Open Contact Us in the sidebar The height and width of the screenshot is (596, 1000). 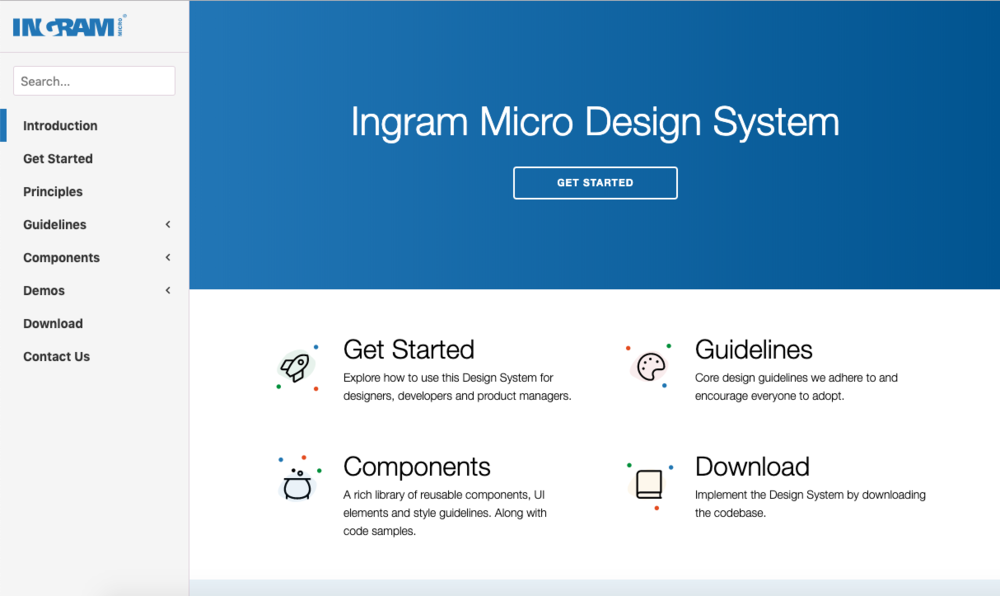click(x=57, y=357)
